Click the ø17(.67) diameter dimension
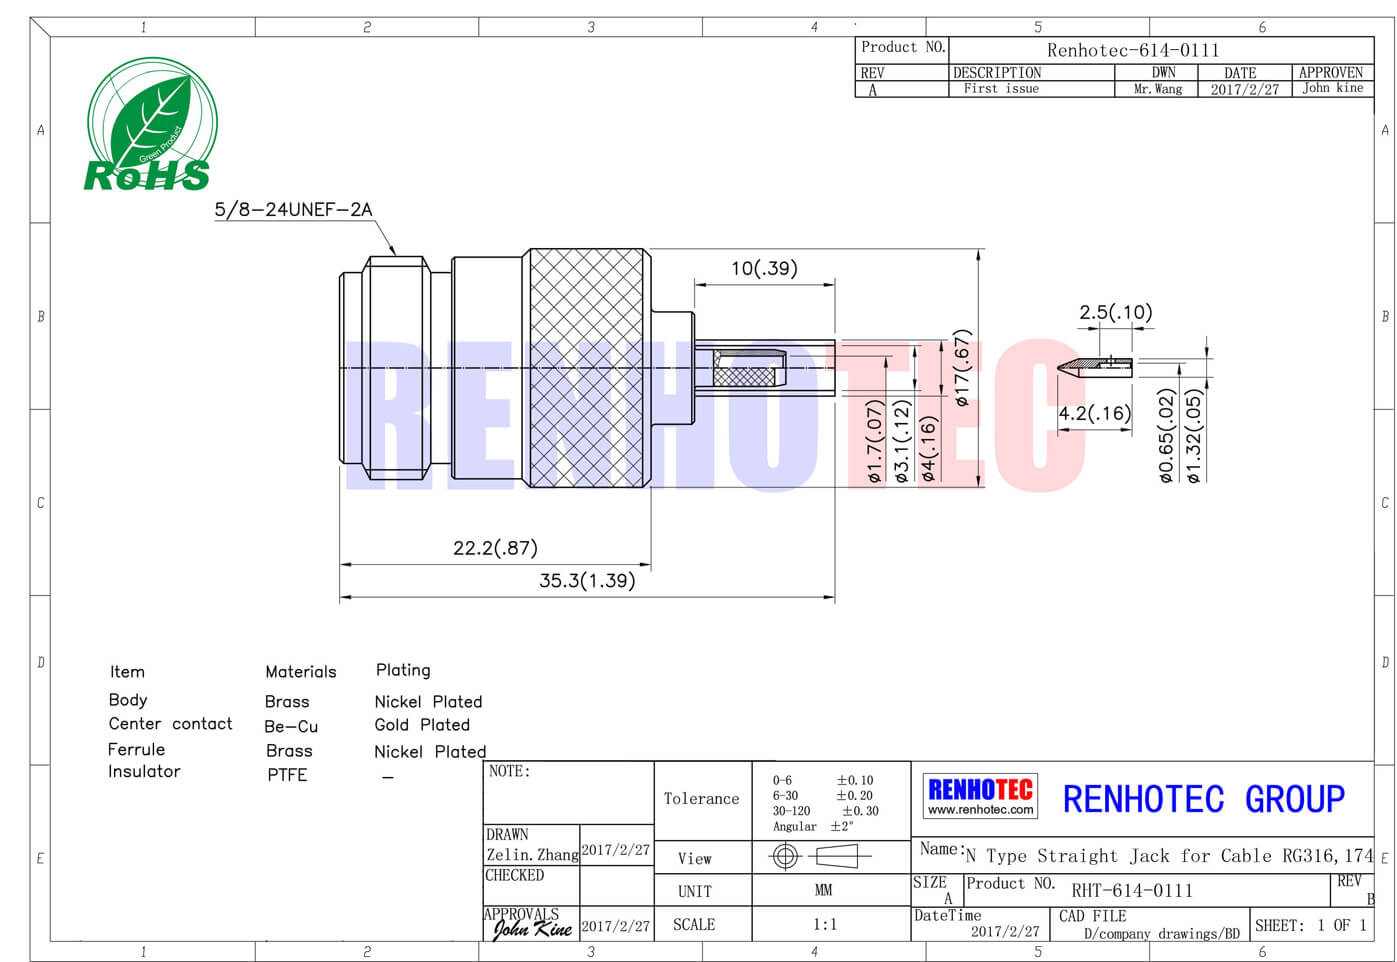Image resolution: width=1397 pixels, height=962 pixels. click(x=962, y=368)
